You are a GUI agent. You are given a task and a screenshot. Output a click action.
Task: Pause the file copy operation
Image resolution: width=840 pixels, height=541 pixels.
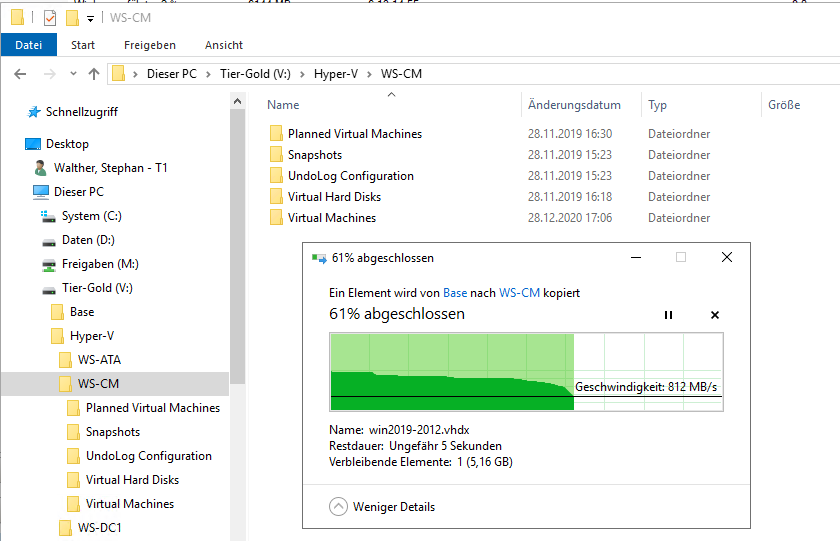[668, 315]
